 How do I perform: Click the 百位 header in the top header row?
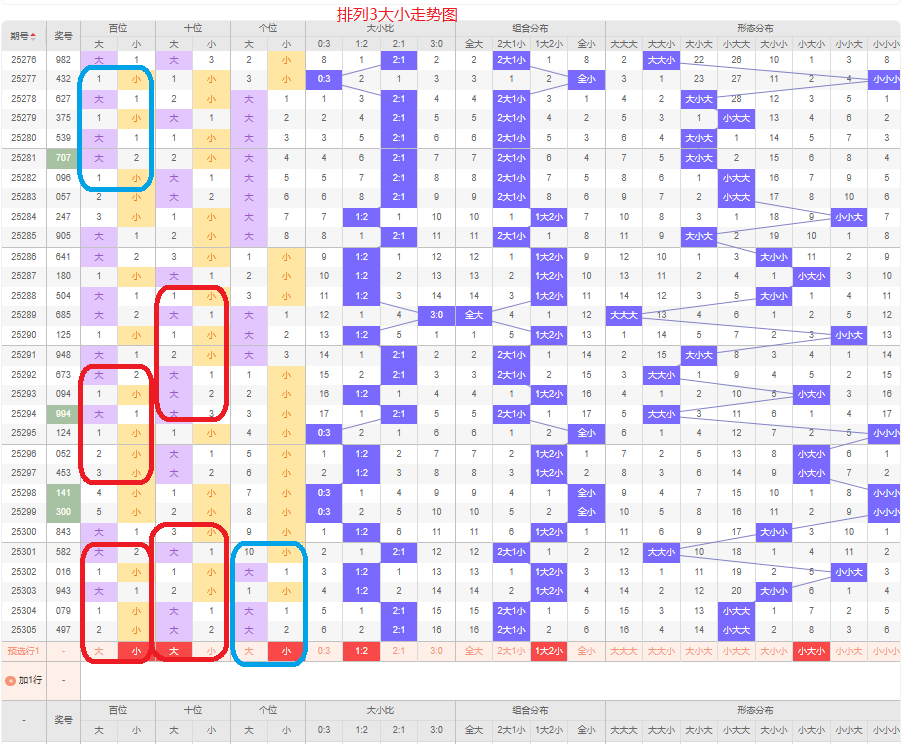tap(118, 28)
